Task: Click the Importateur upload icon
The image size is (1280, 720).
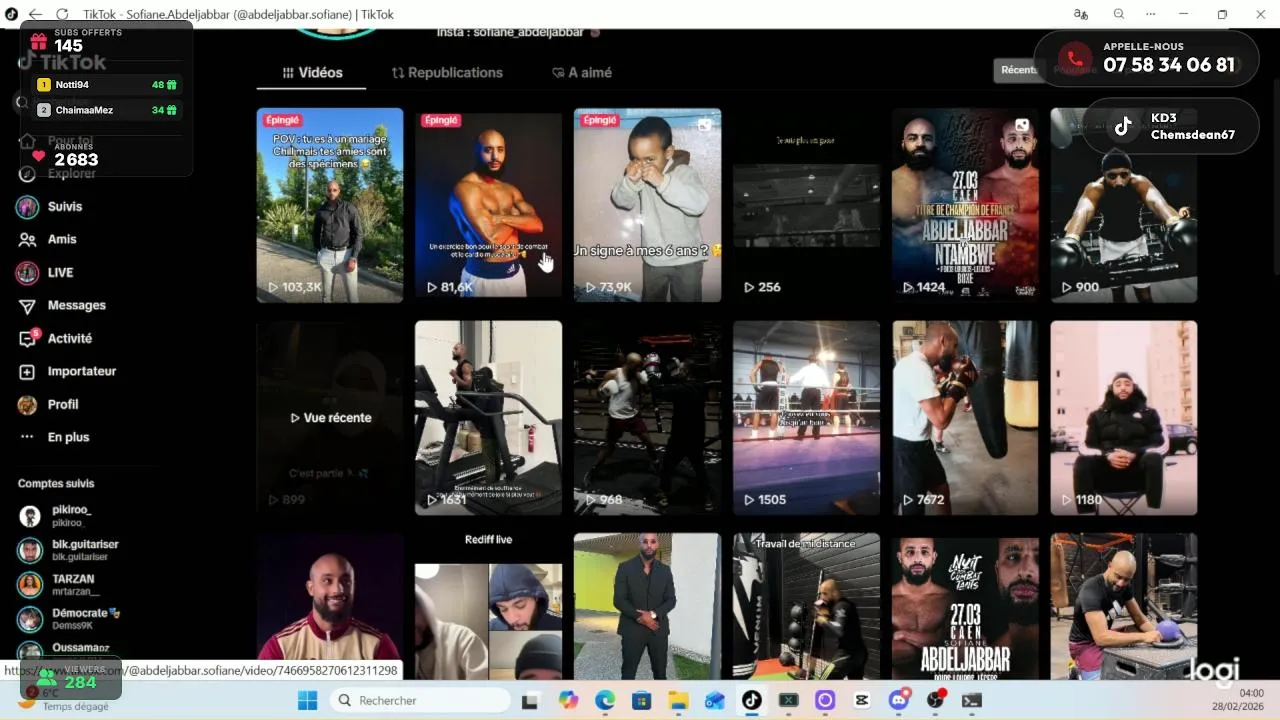Action: tap(28, 372)
